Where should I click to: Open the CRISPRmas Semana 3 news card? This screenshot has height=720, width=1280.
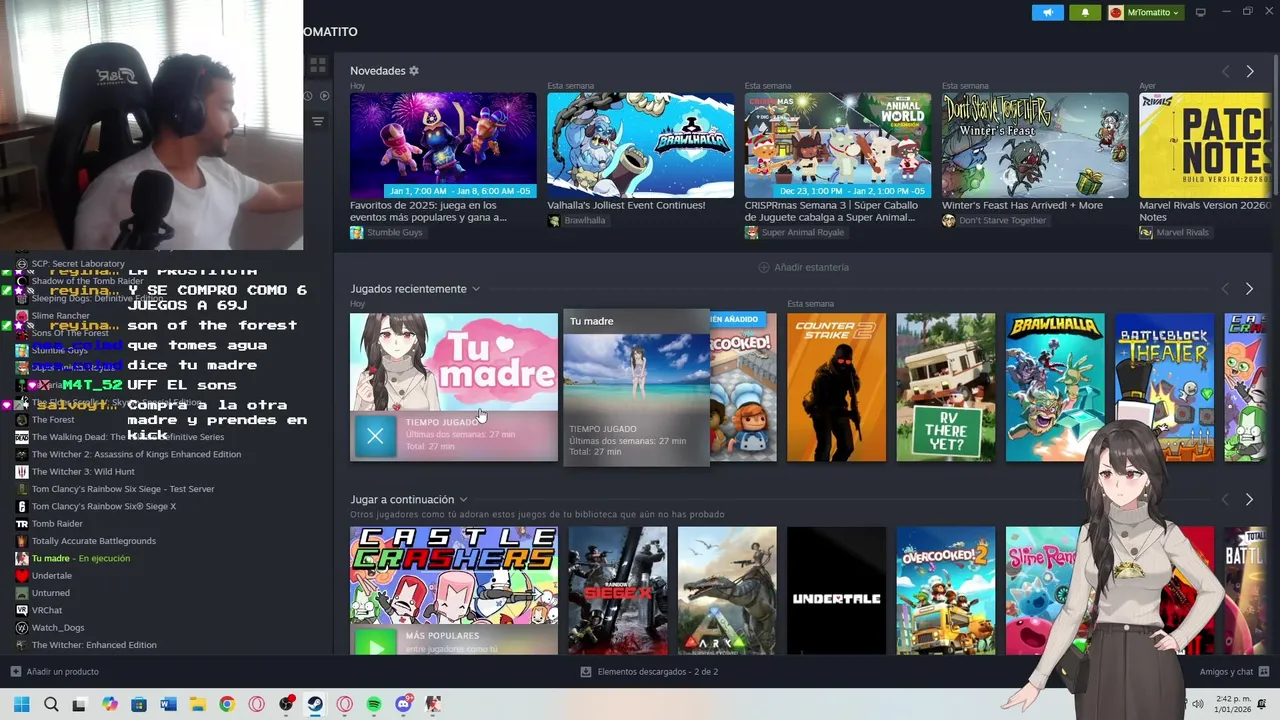tap(838, 145)
